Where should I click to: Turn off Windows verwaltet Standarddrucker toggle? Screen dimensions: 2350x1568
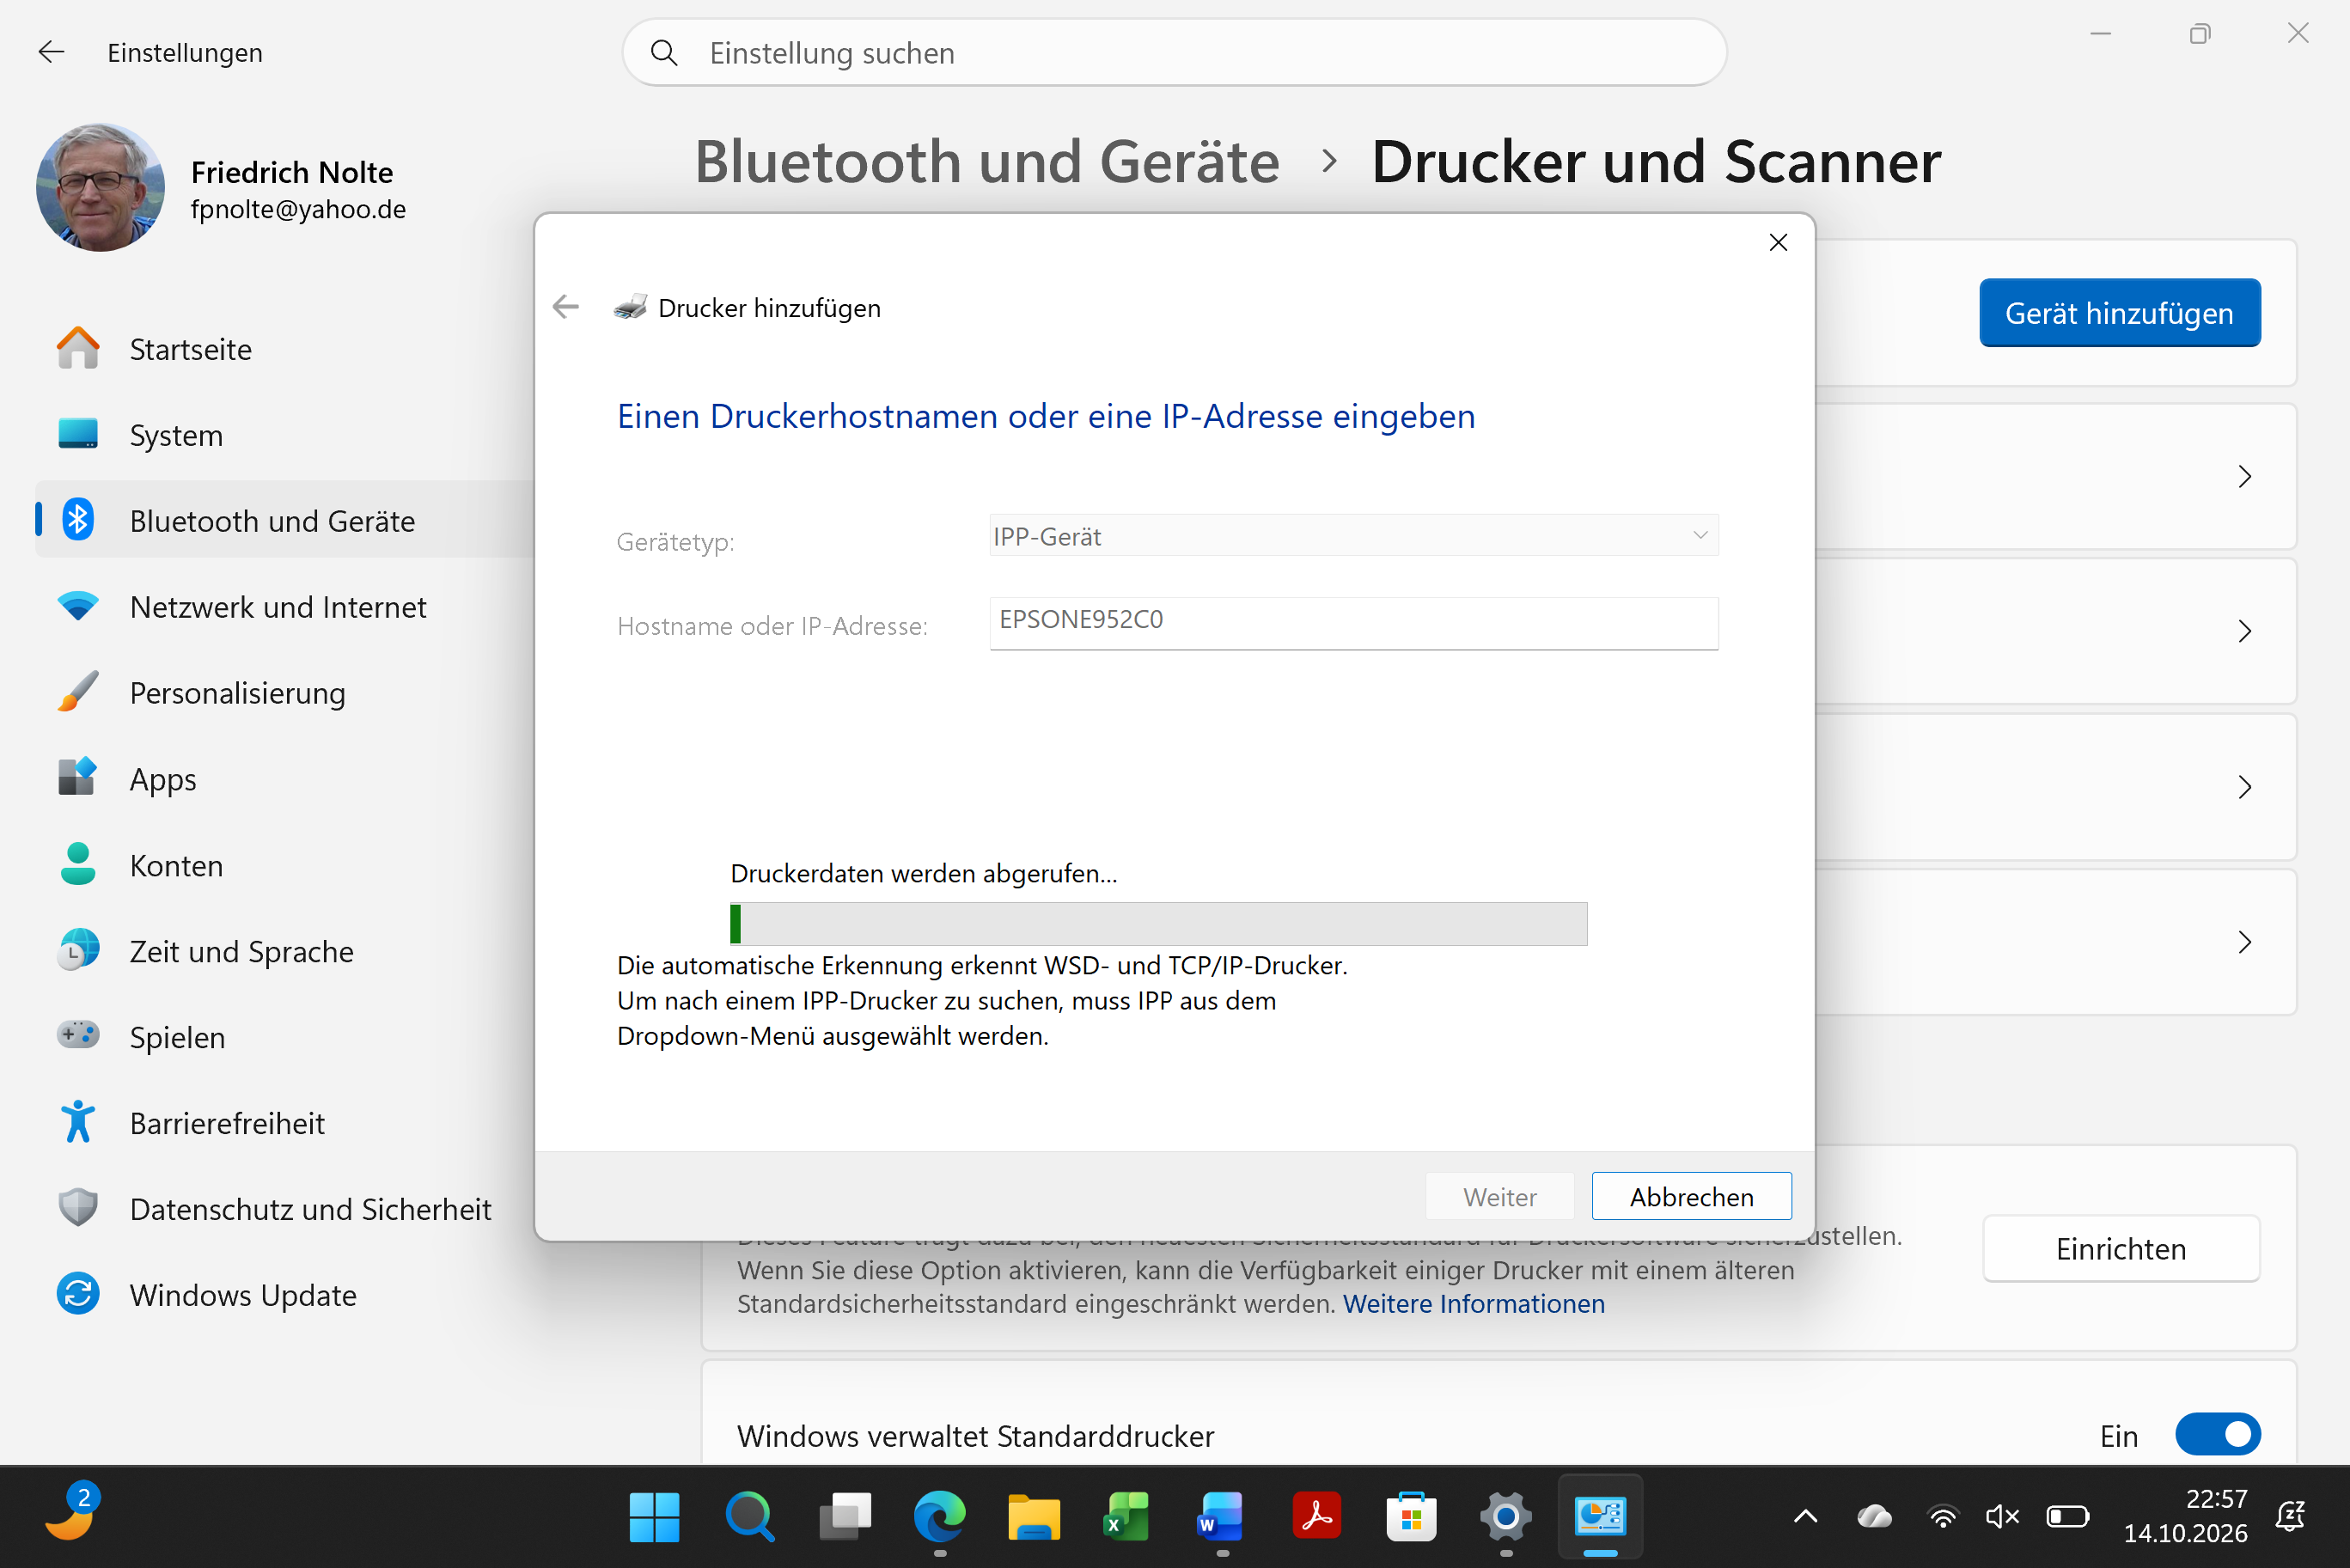click(2217, 1435)
